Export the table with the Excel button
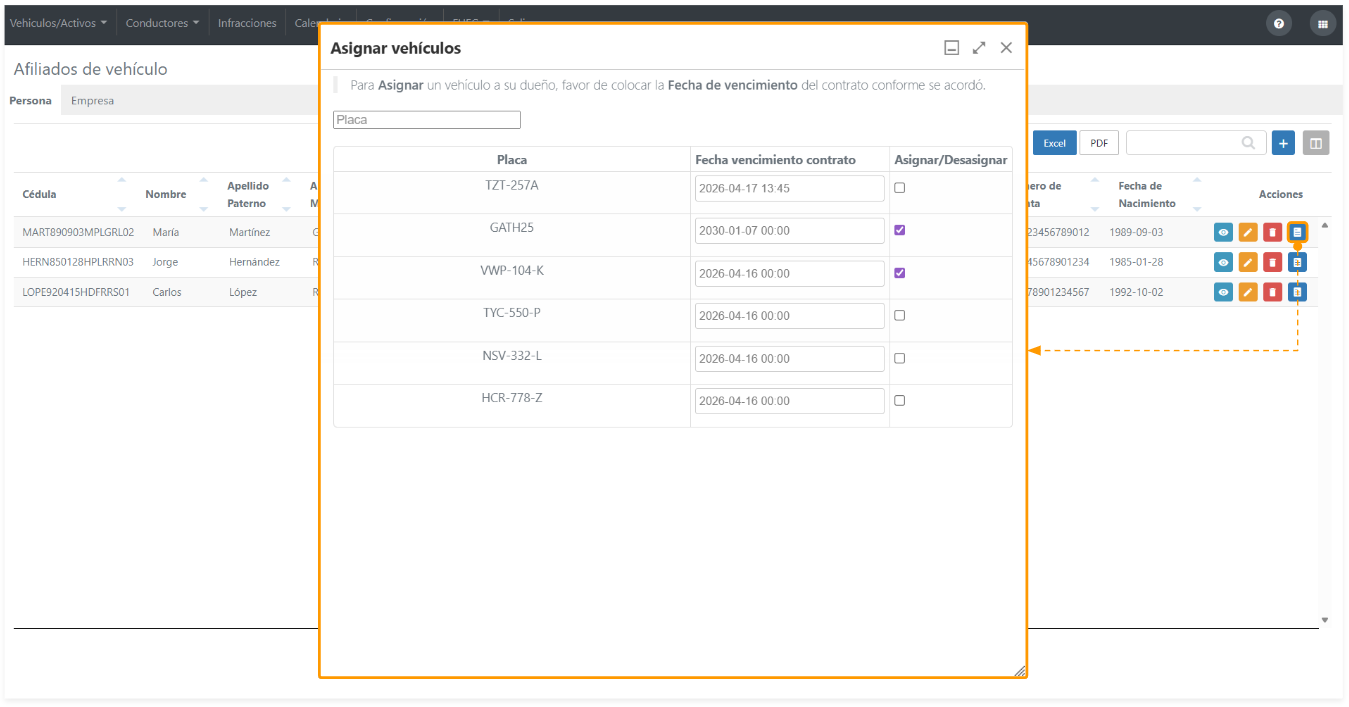Viewport: 1349px width, 707px height. point(1054,143)
